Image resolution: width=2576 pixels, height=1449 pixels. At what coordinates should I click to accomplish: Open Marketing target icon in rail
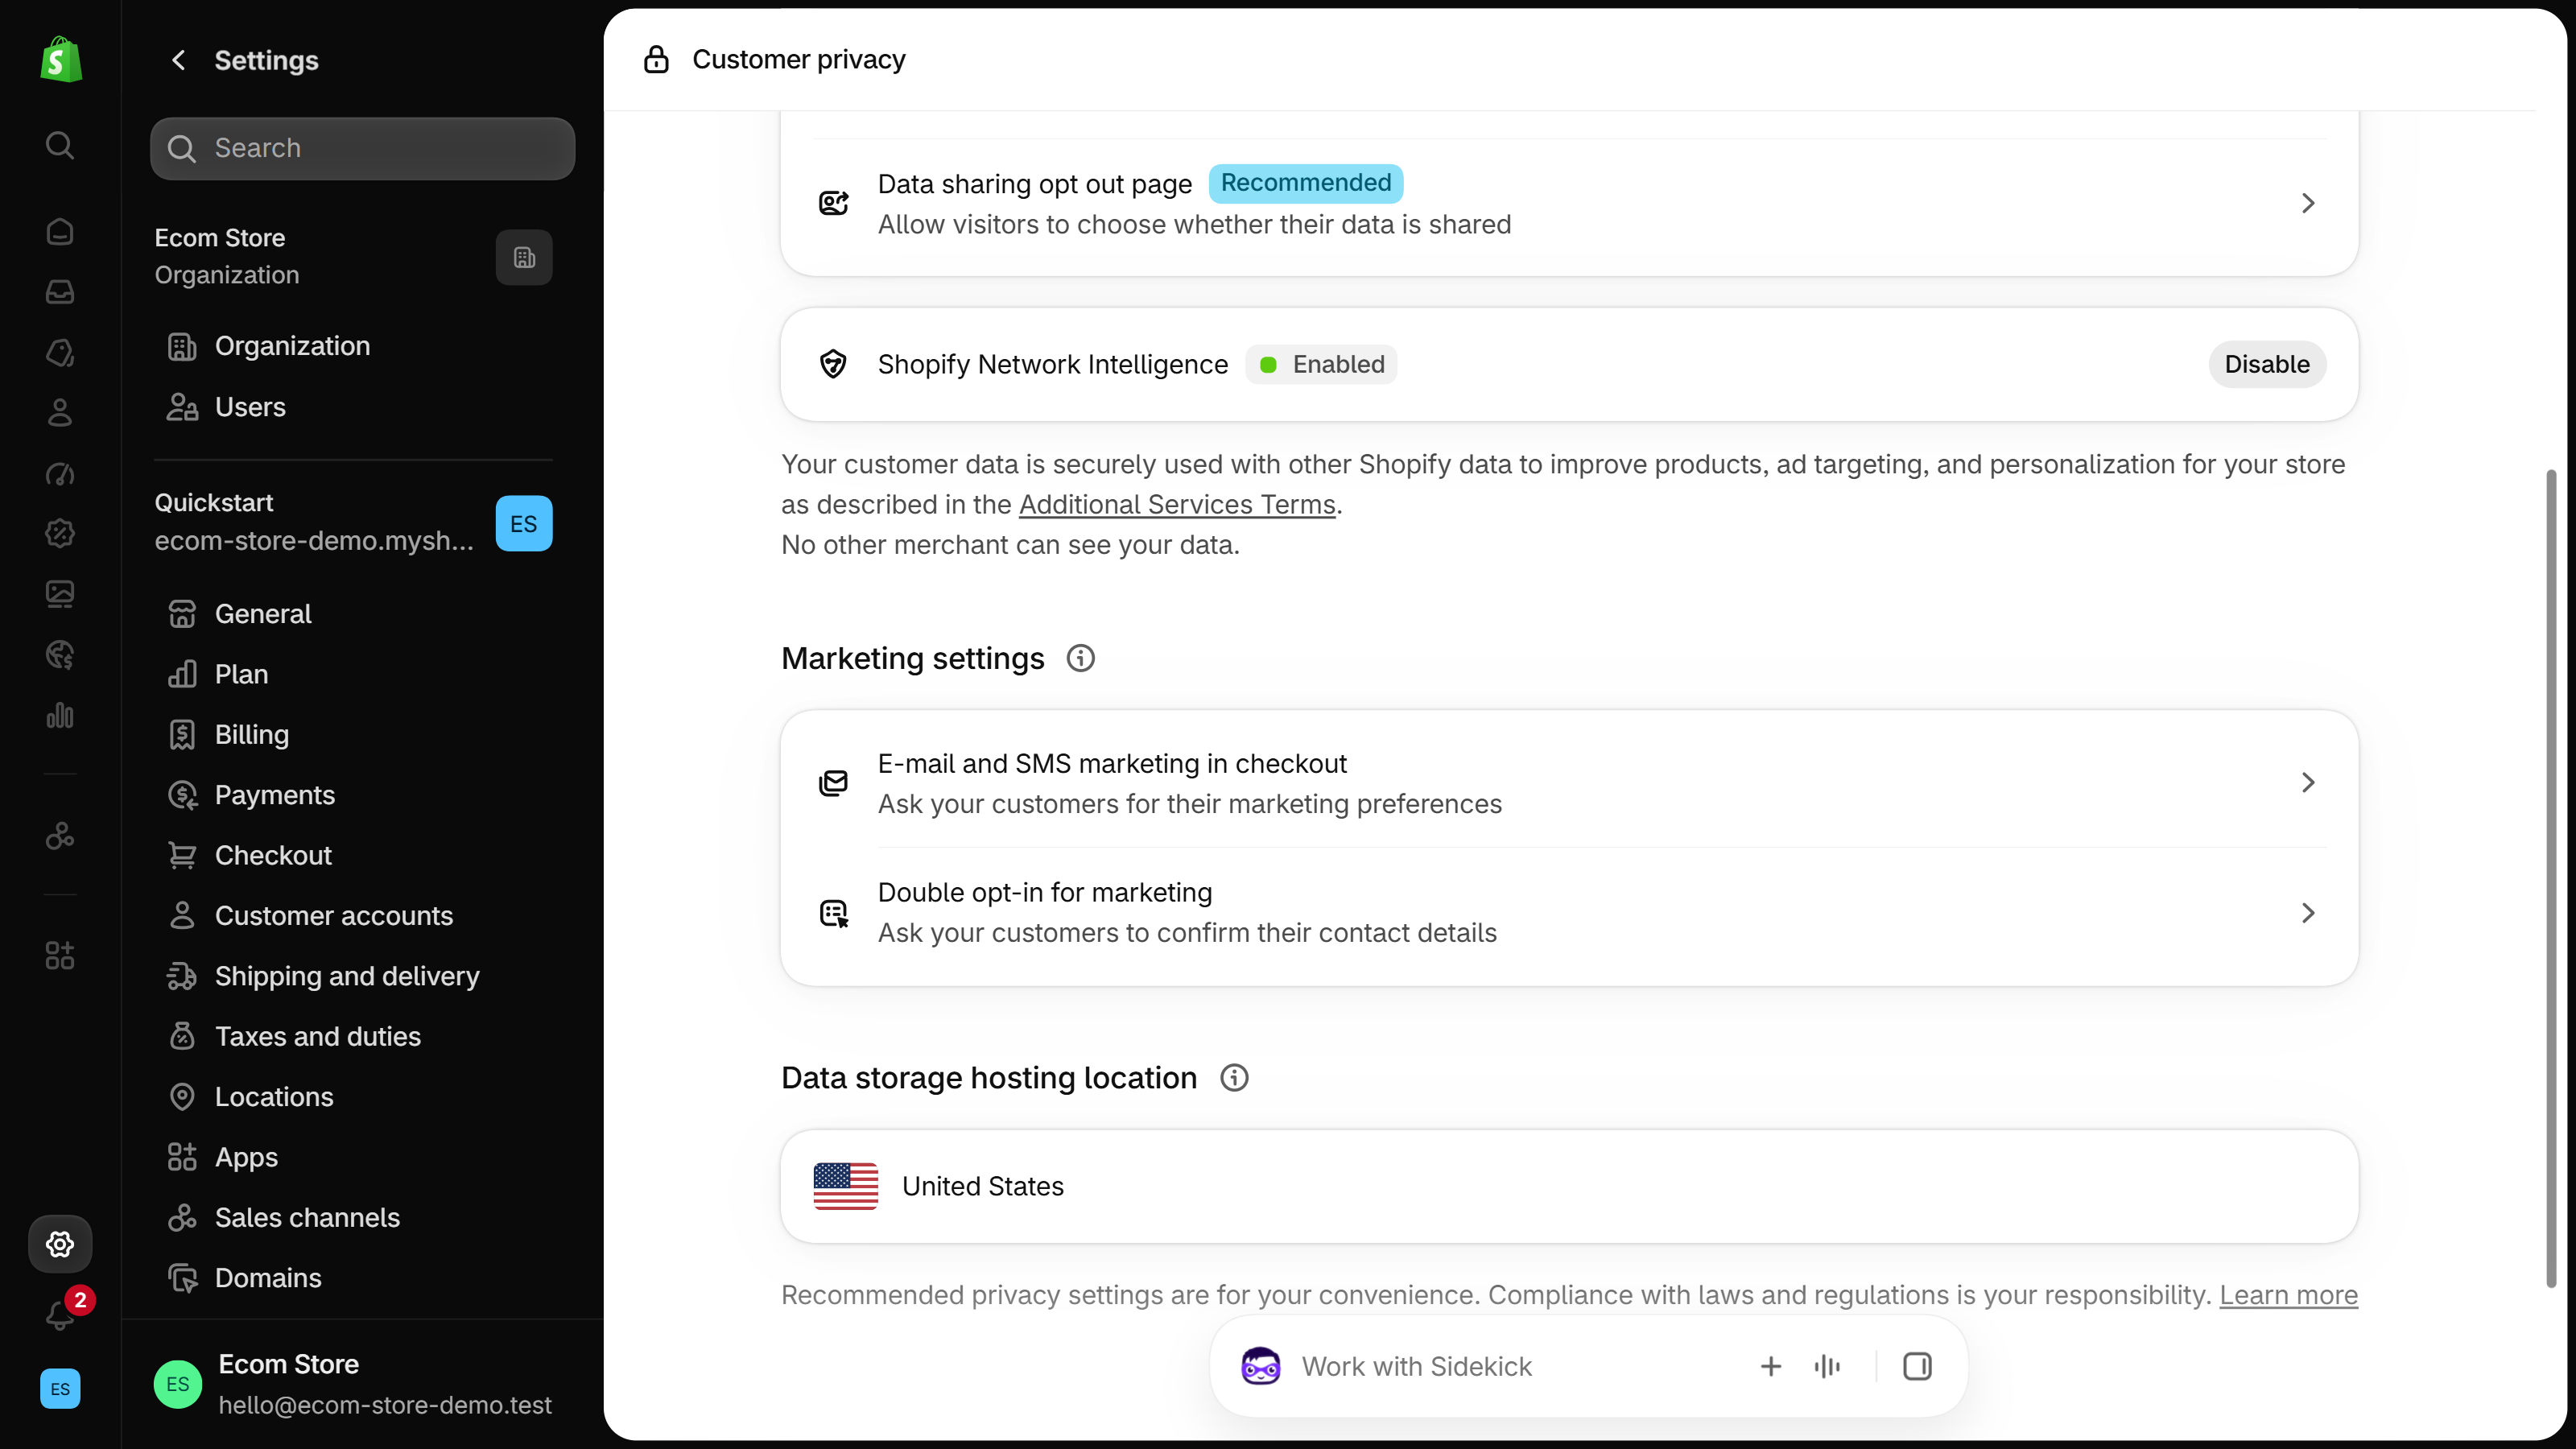click(x=60, y=474)
